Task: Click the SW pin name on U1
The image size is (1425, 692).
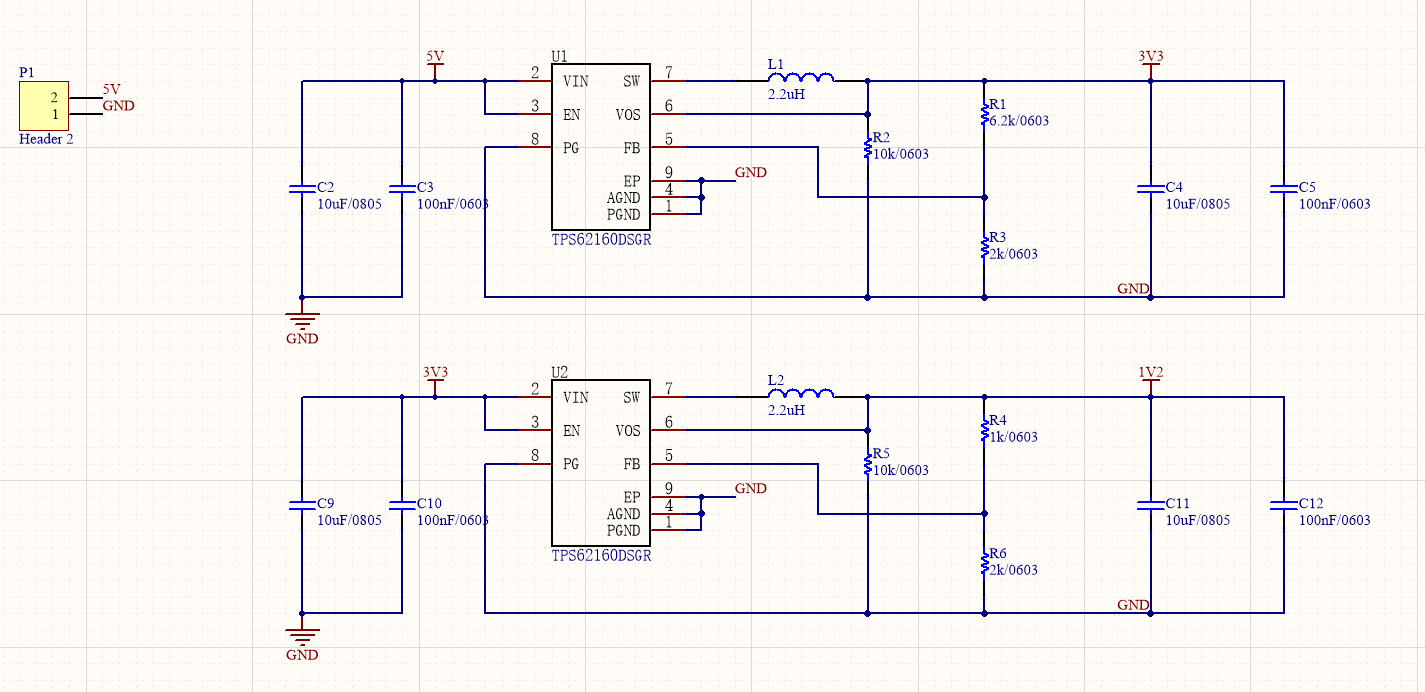Action: click(x=631, y=82)
